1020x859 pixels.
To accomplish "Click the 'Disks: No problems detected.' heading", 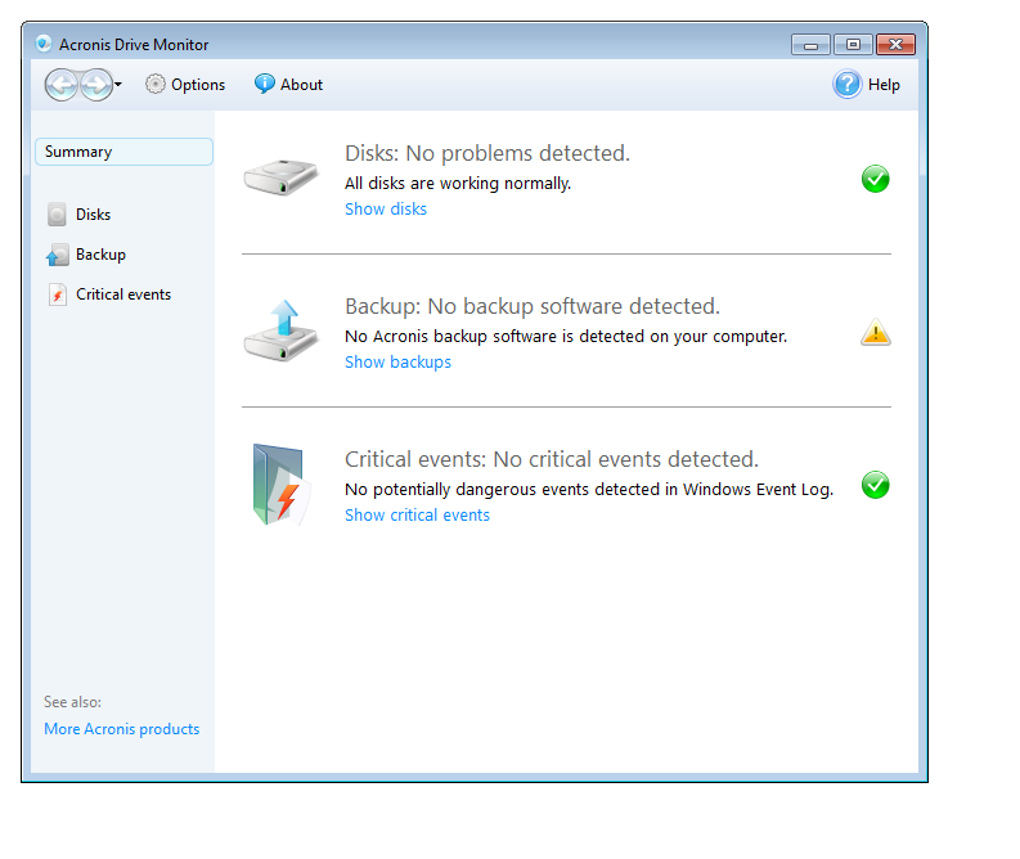I will click(487, 153).
